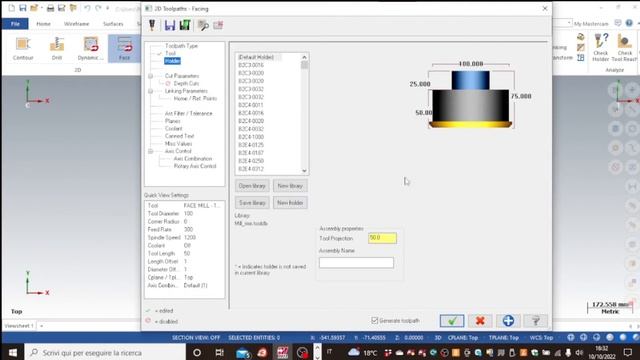This screenshot has width=640, height=360.
Task: Select the Drill toolpath in Mastercam ribbon
Action: click(x=57, y=49)
